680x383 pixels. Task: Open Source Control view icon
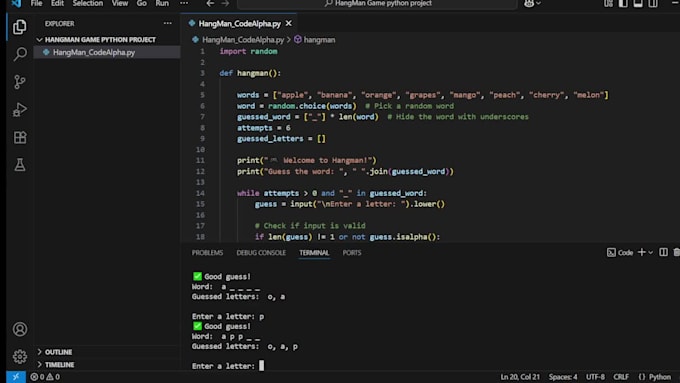(x=20, y=82)
